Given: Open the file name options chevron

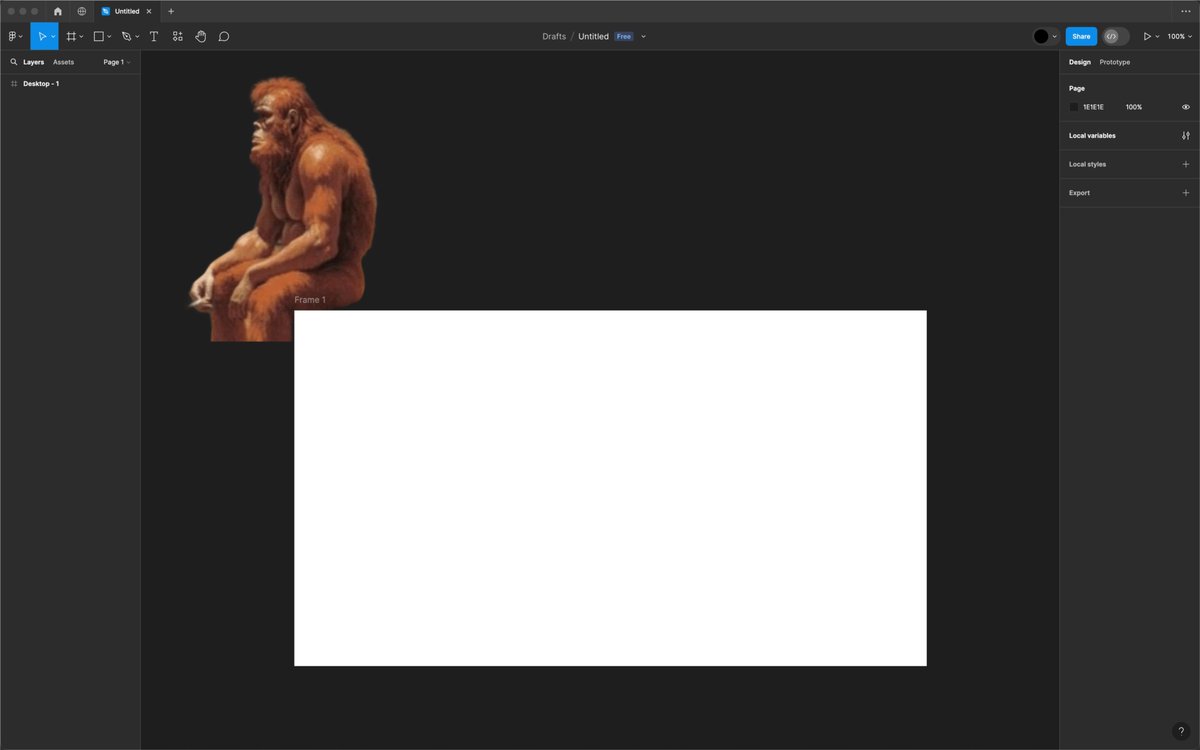Looking at the screenshot, I should (x=643, y=36).
